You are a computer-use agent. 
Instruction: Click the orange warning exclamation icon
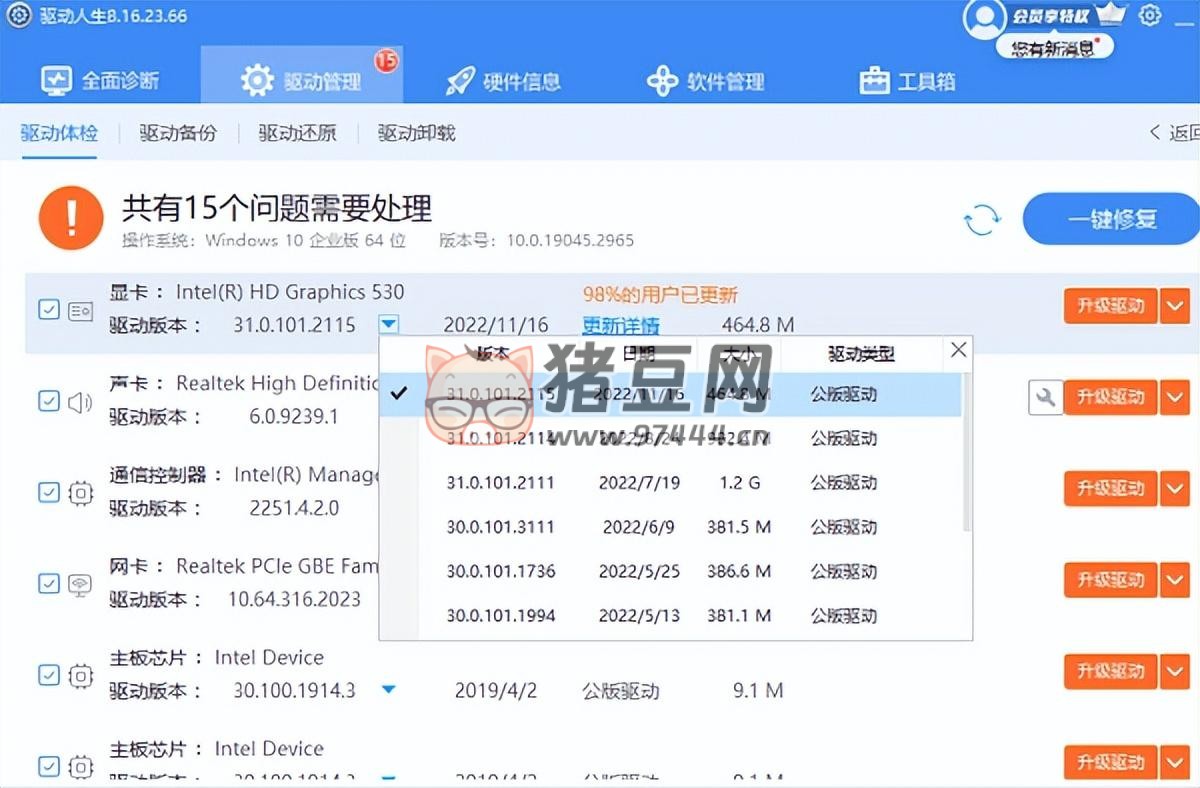pos(71,219)
